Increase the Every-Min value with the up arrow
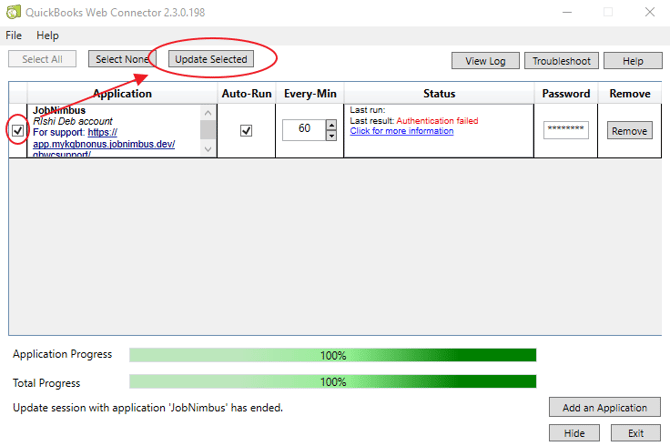 coord(331,125)
